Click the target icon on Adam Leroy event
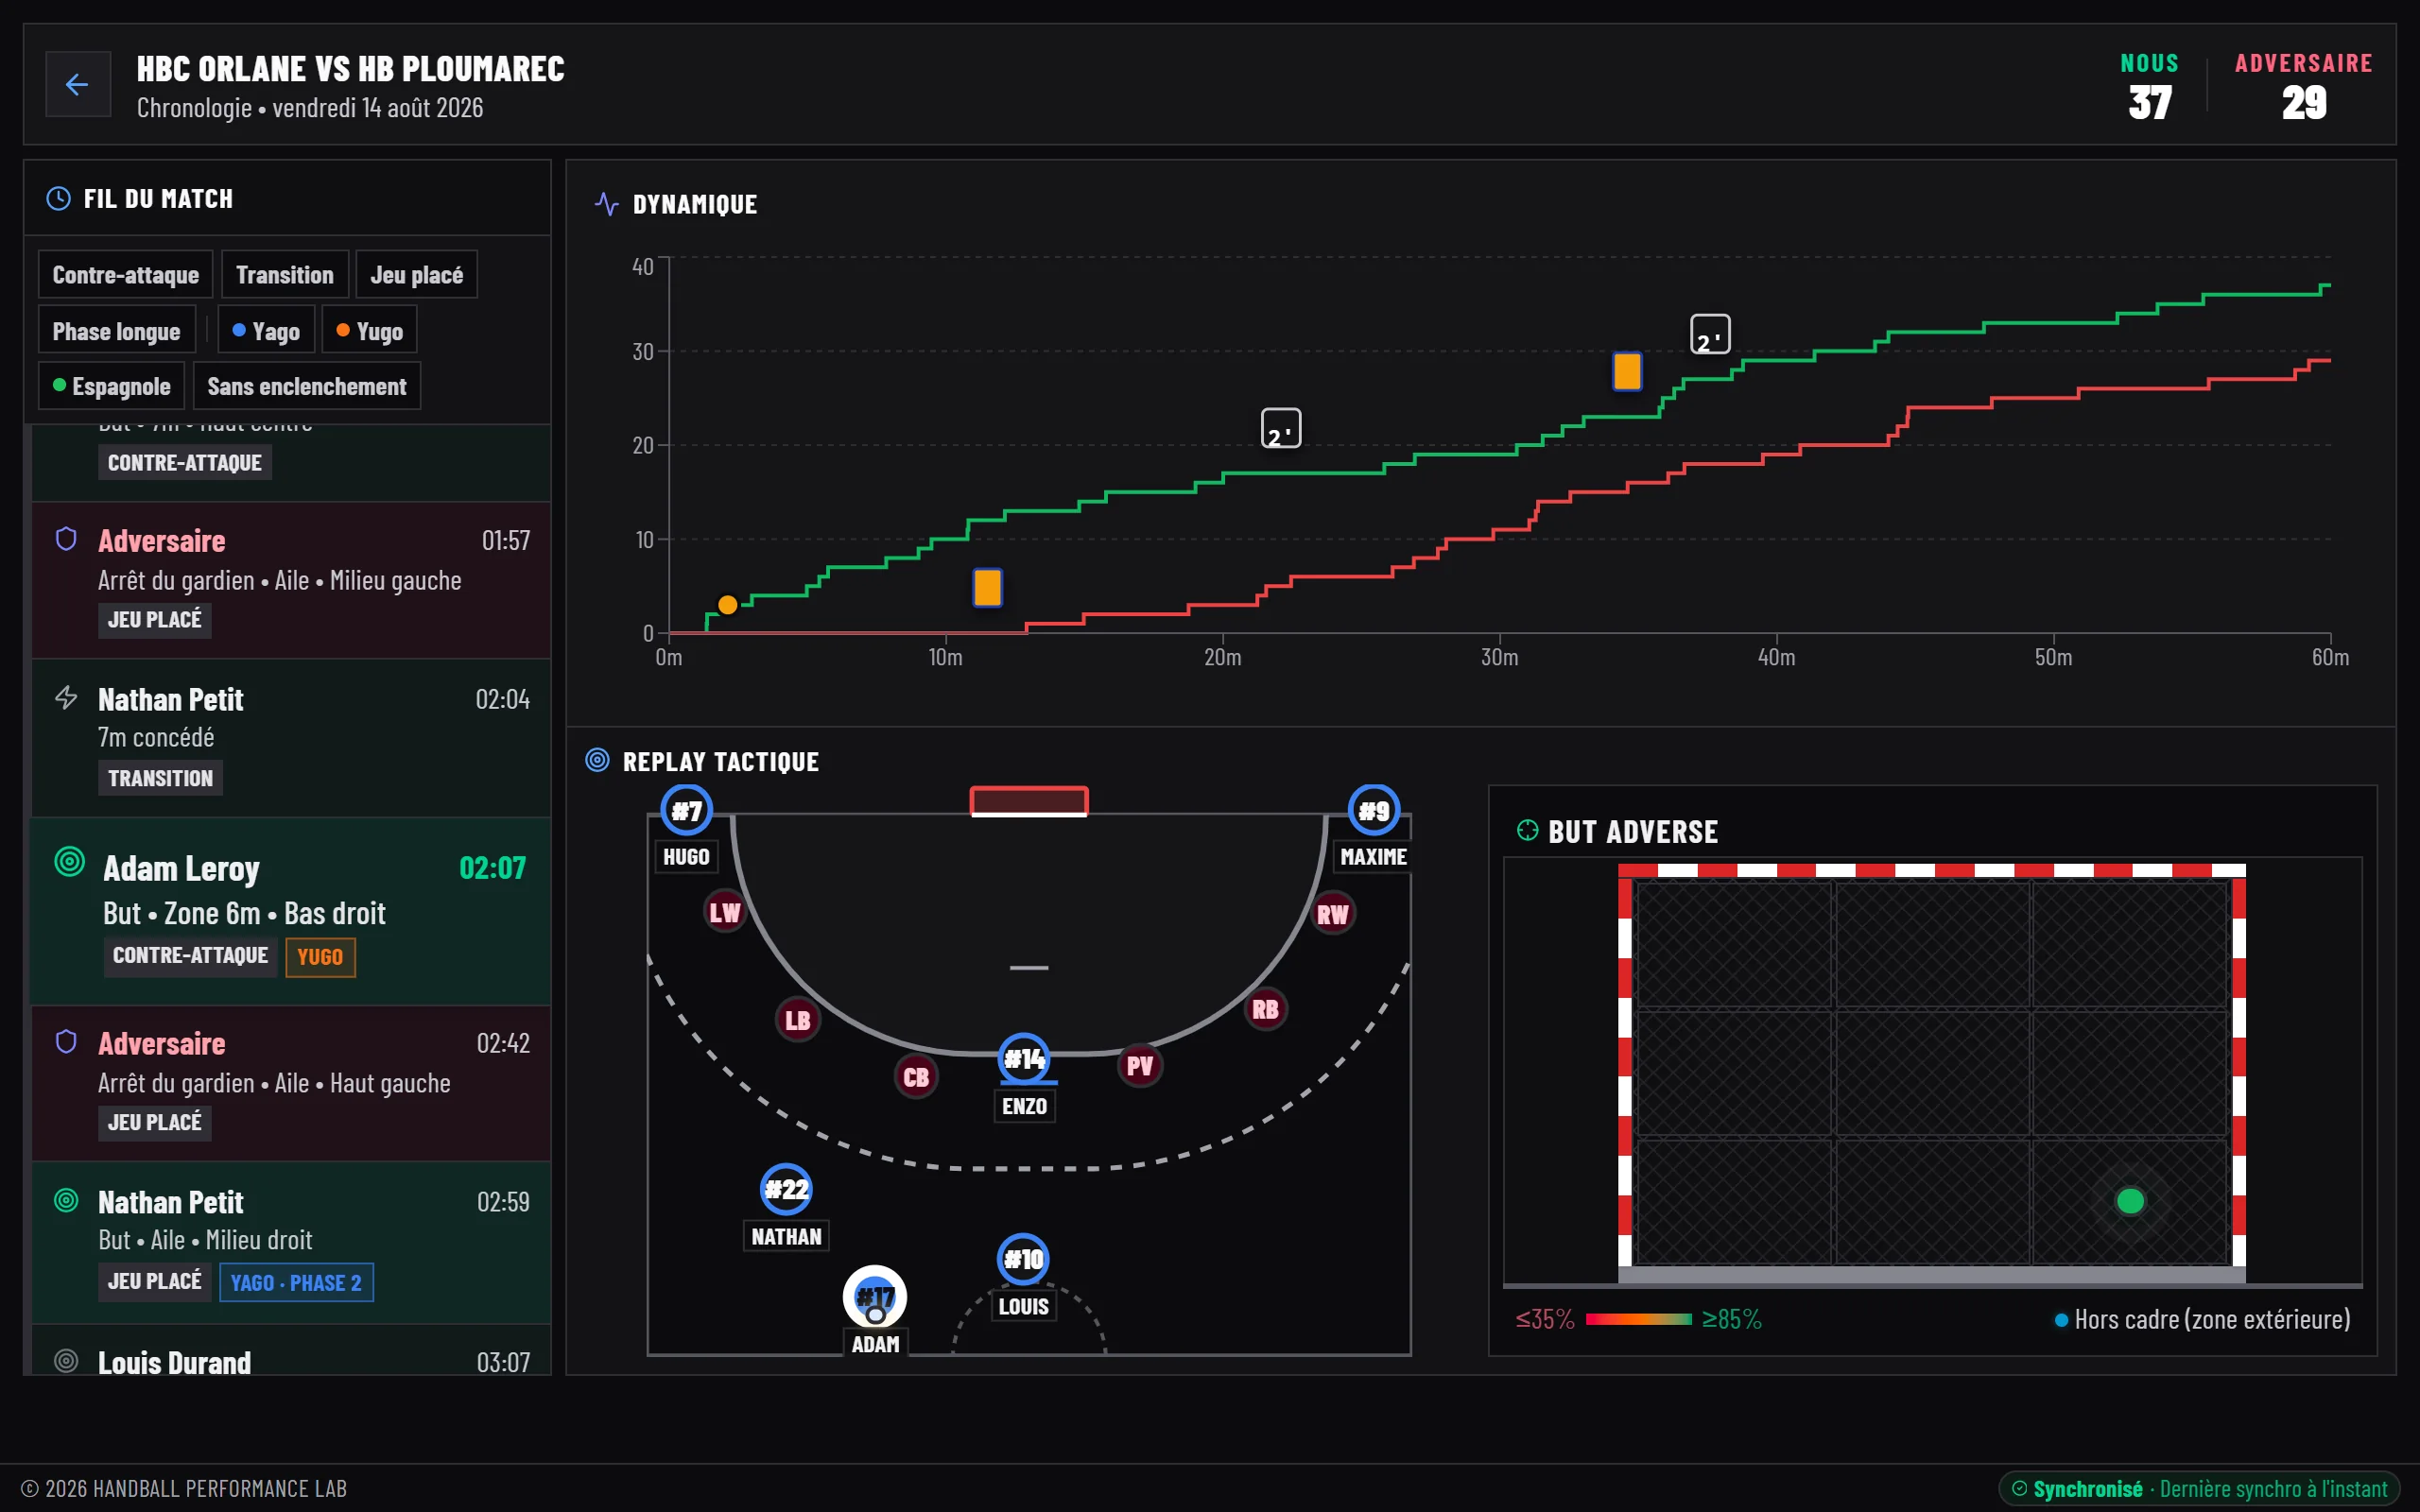 click(69, 861)
